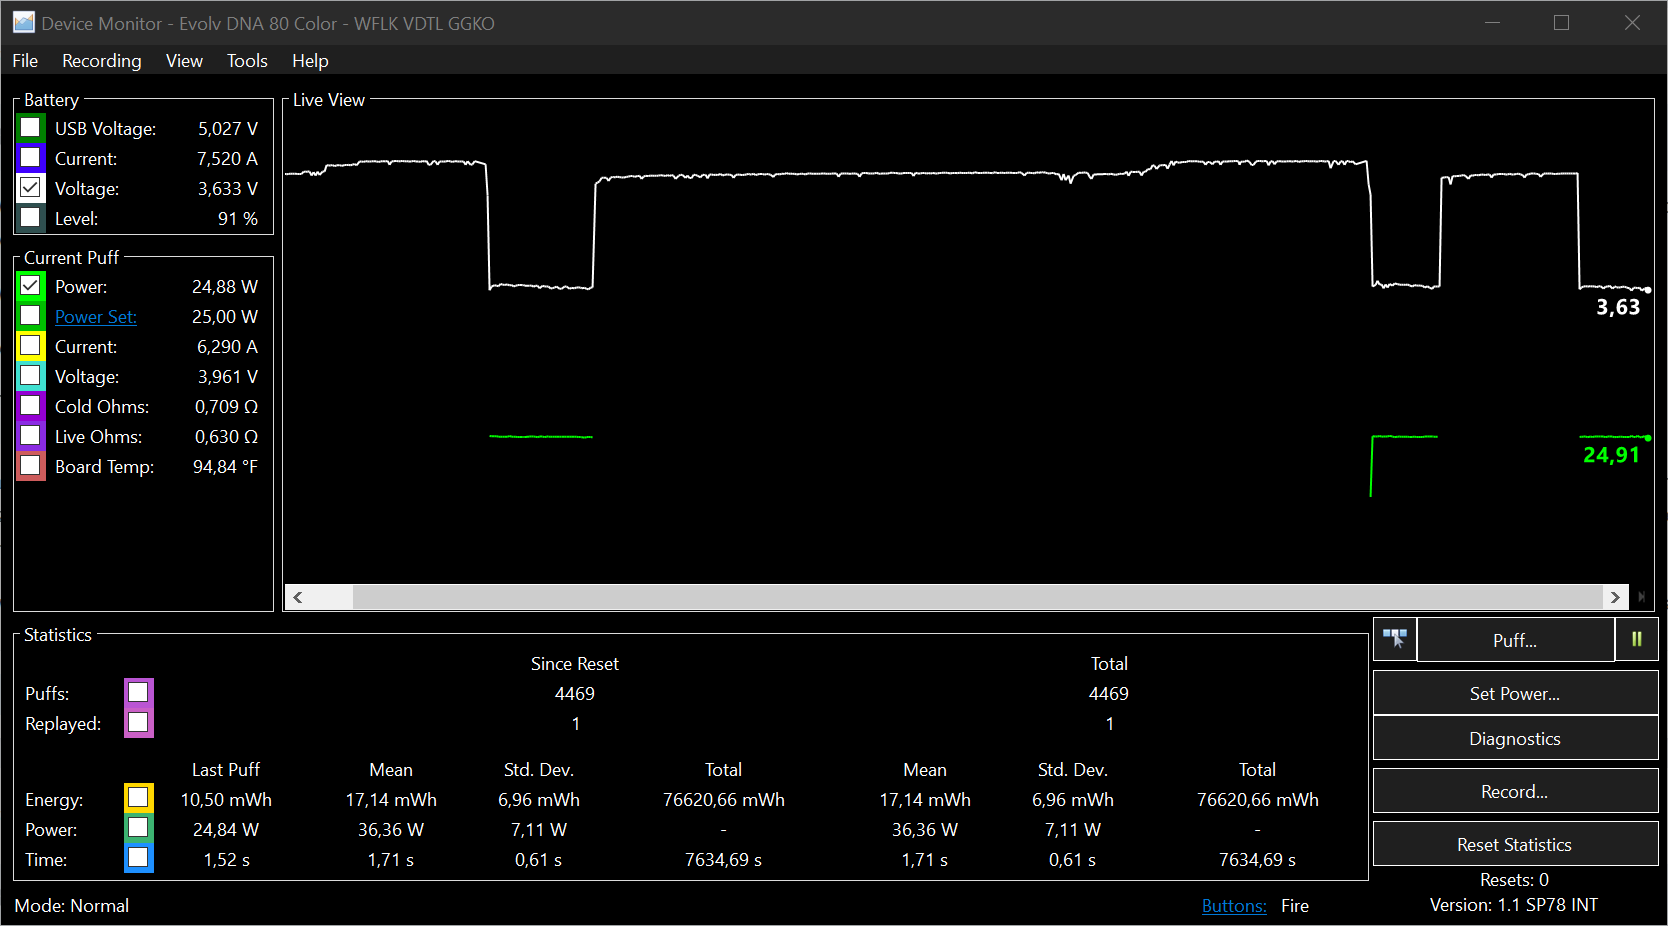The image size is (1668, 926).
Task: Pause live view with the green pause icon
Action: 1637,639
